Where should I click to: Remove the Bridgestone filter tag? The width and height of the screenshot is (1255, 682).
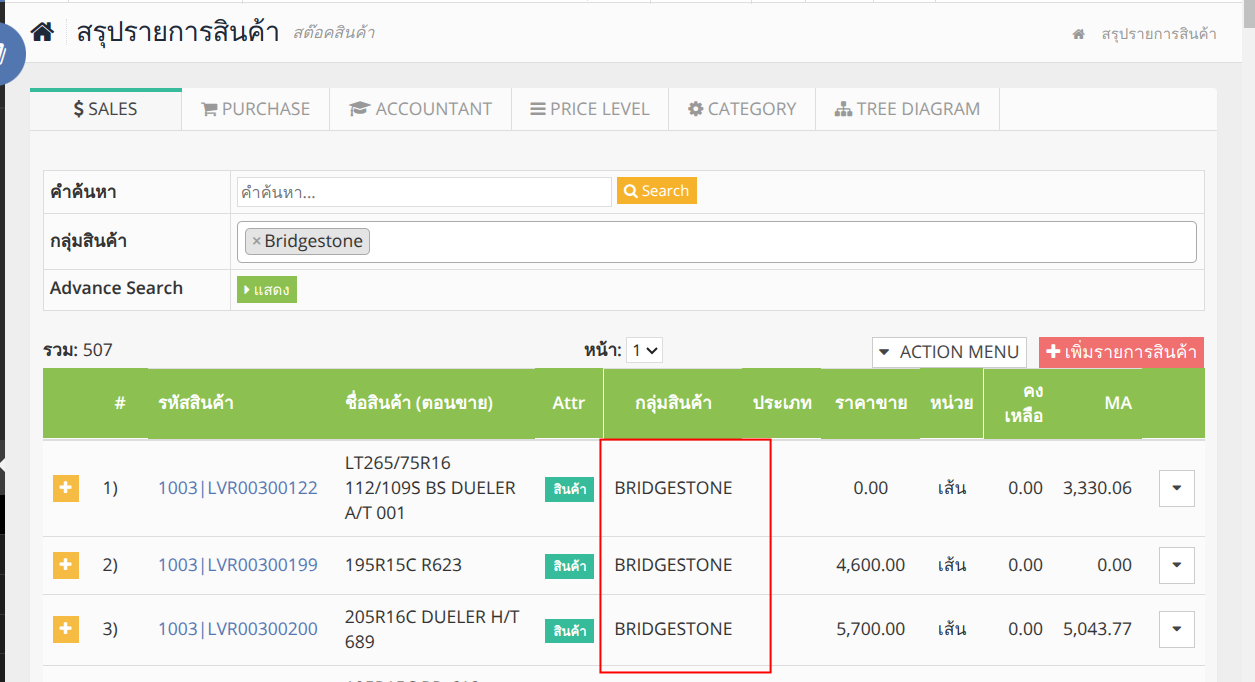256,242
